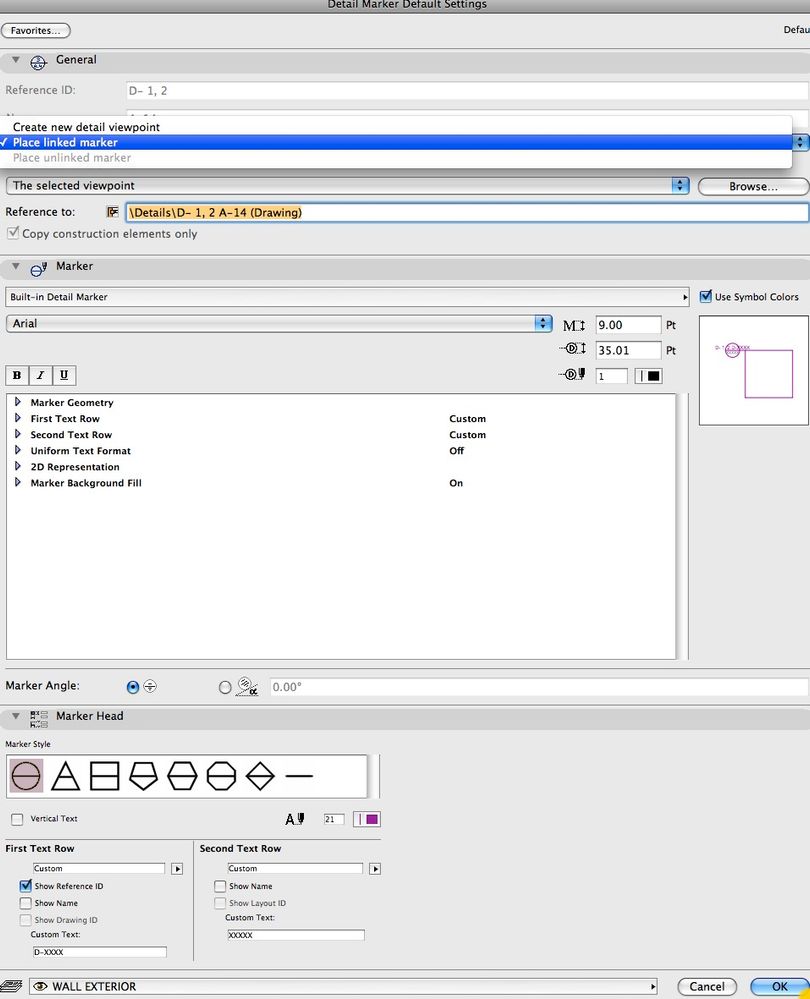
Task: Expand First Text Row parameters
Action: (18, 418)
